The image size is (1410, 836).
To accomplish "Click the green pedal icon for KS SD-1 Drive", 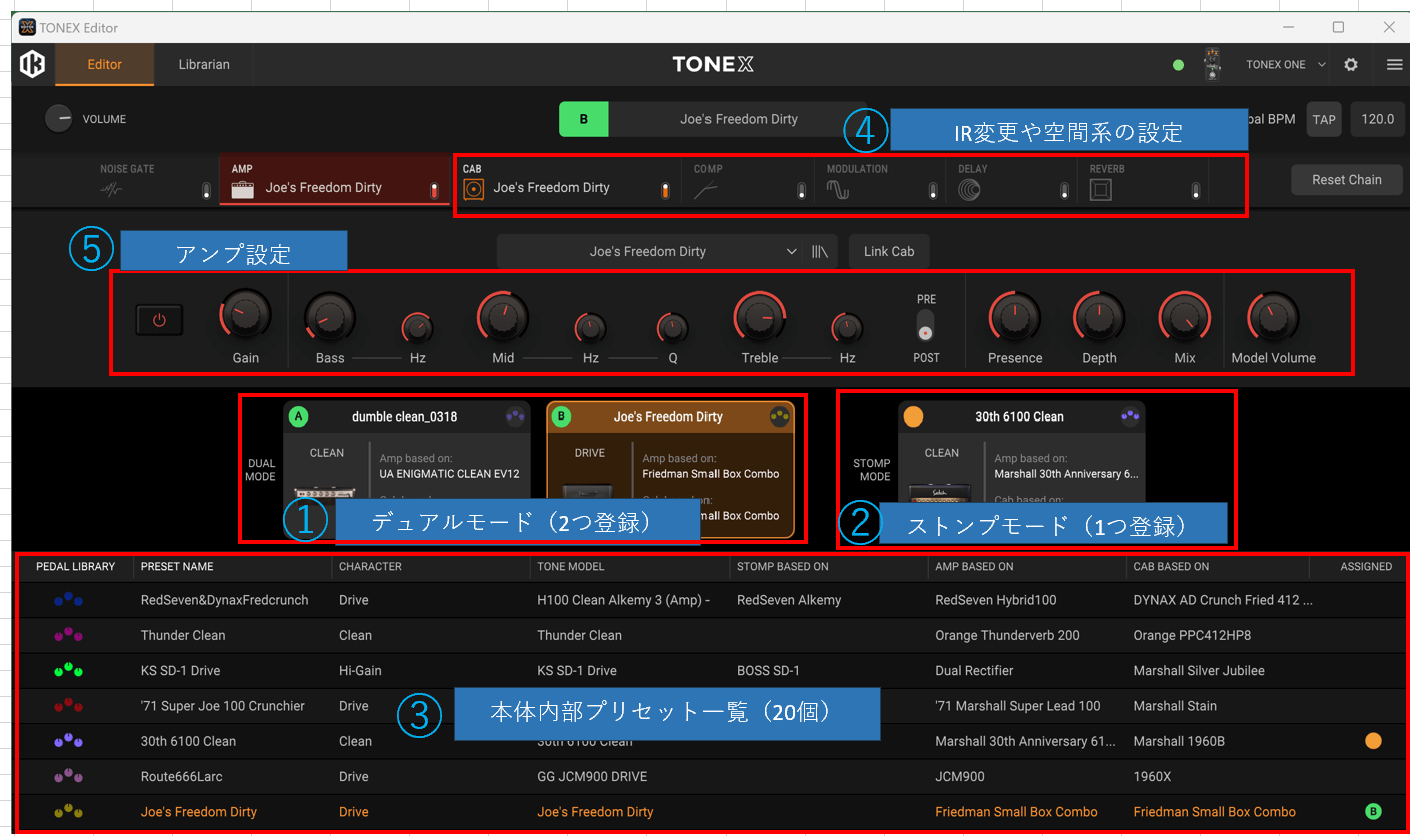I will click(69, 670).
